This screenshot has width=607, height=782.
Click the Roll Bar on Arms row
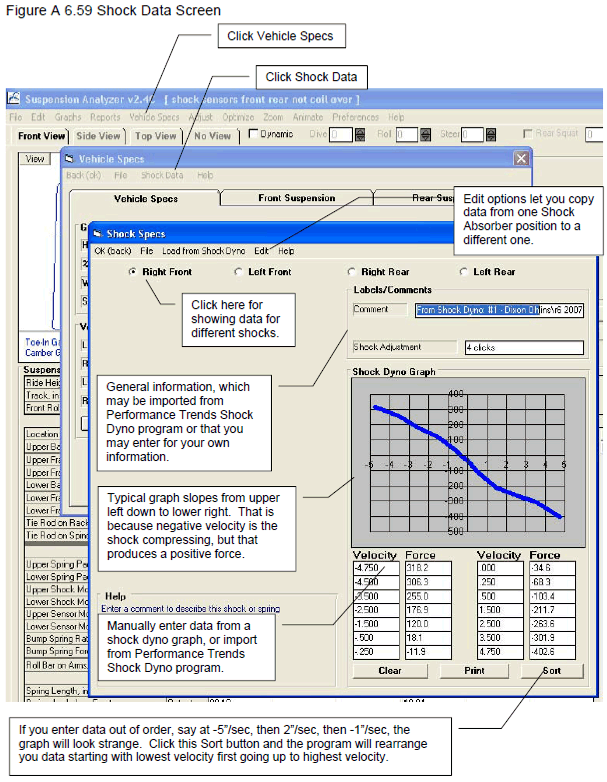coord(57,665)
